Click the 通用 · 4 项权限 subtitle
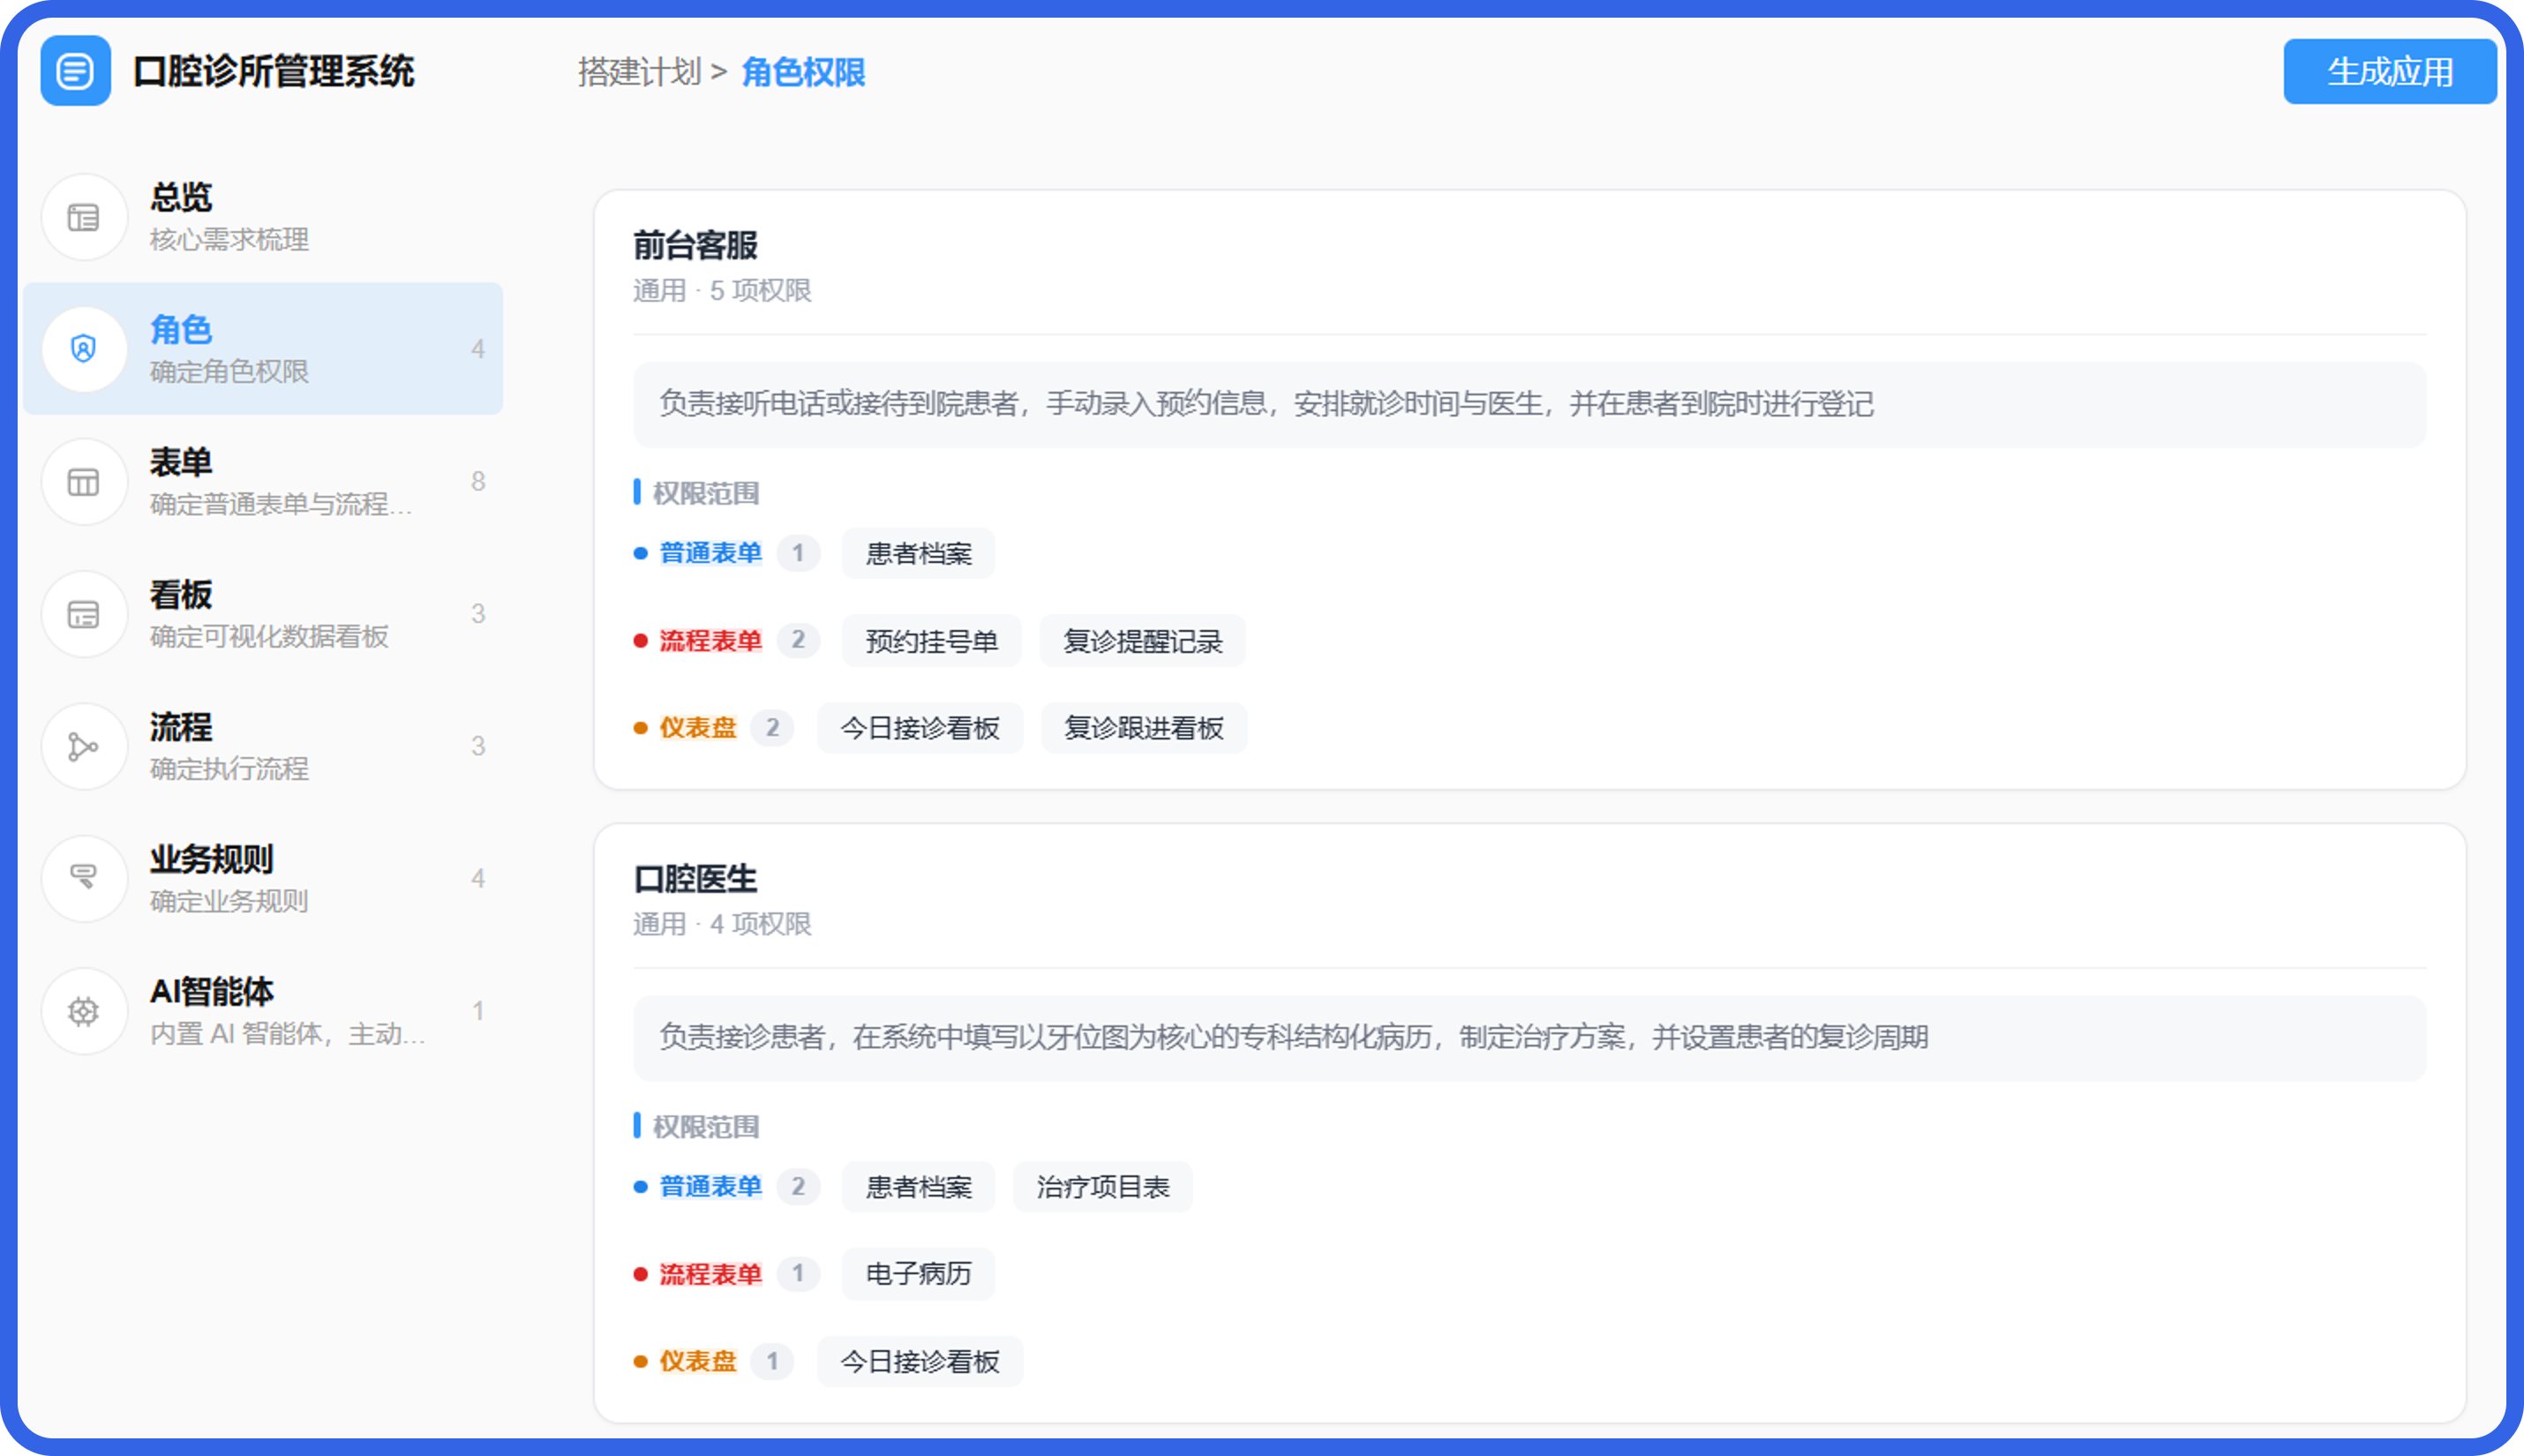Screen dimensions: 2524x1456 click(722, 924)
